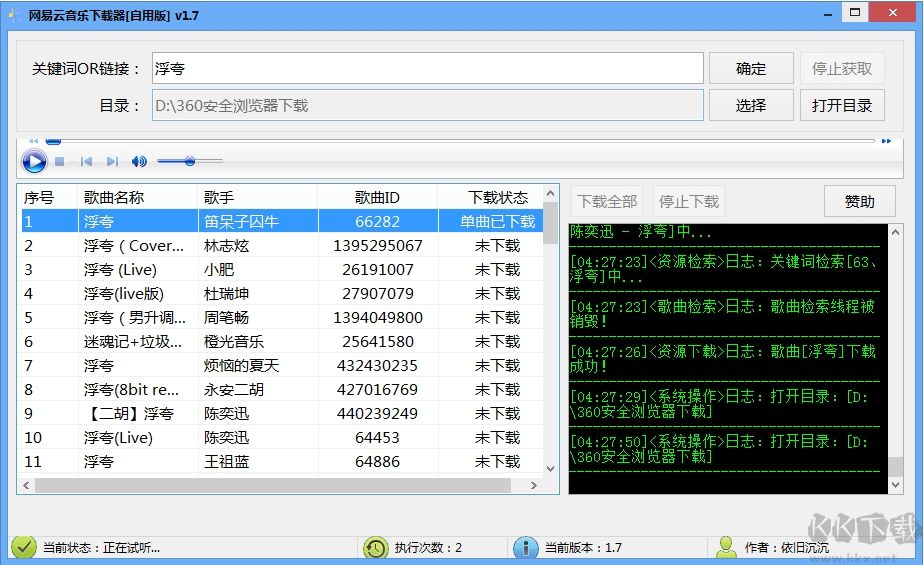This screenshot has height=565, width=924.
Task: Click the rewind arrows above player
Action: point(33,141)
